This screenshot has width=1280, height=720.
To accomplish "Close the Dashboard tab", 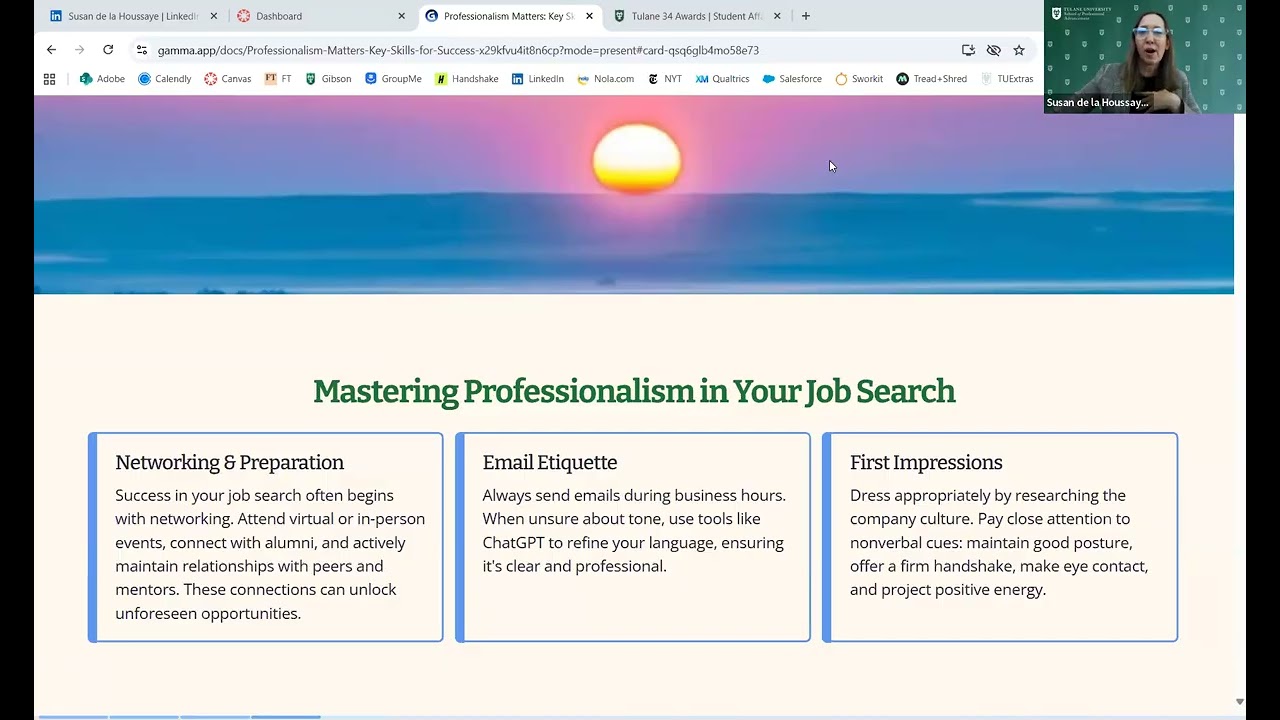I will (401, 16).
